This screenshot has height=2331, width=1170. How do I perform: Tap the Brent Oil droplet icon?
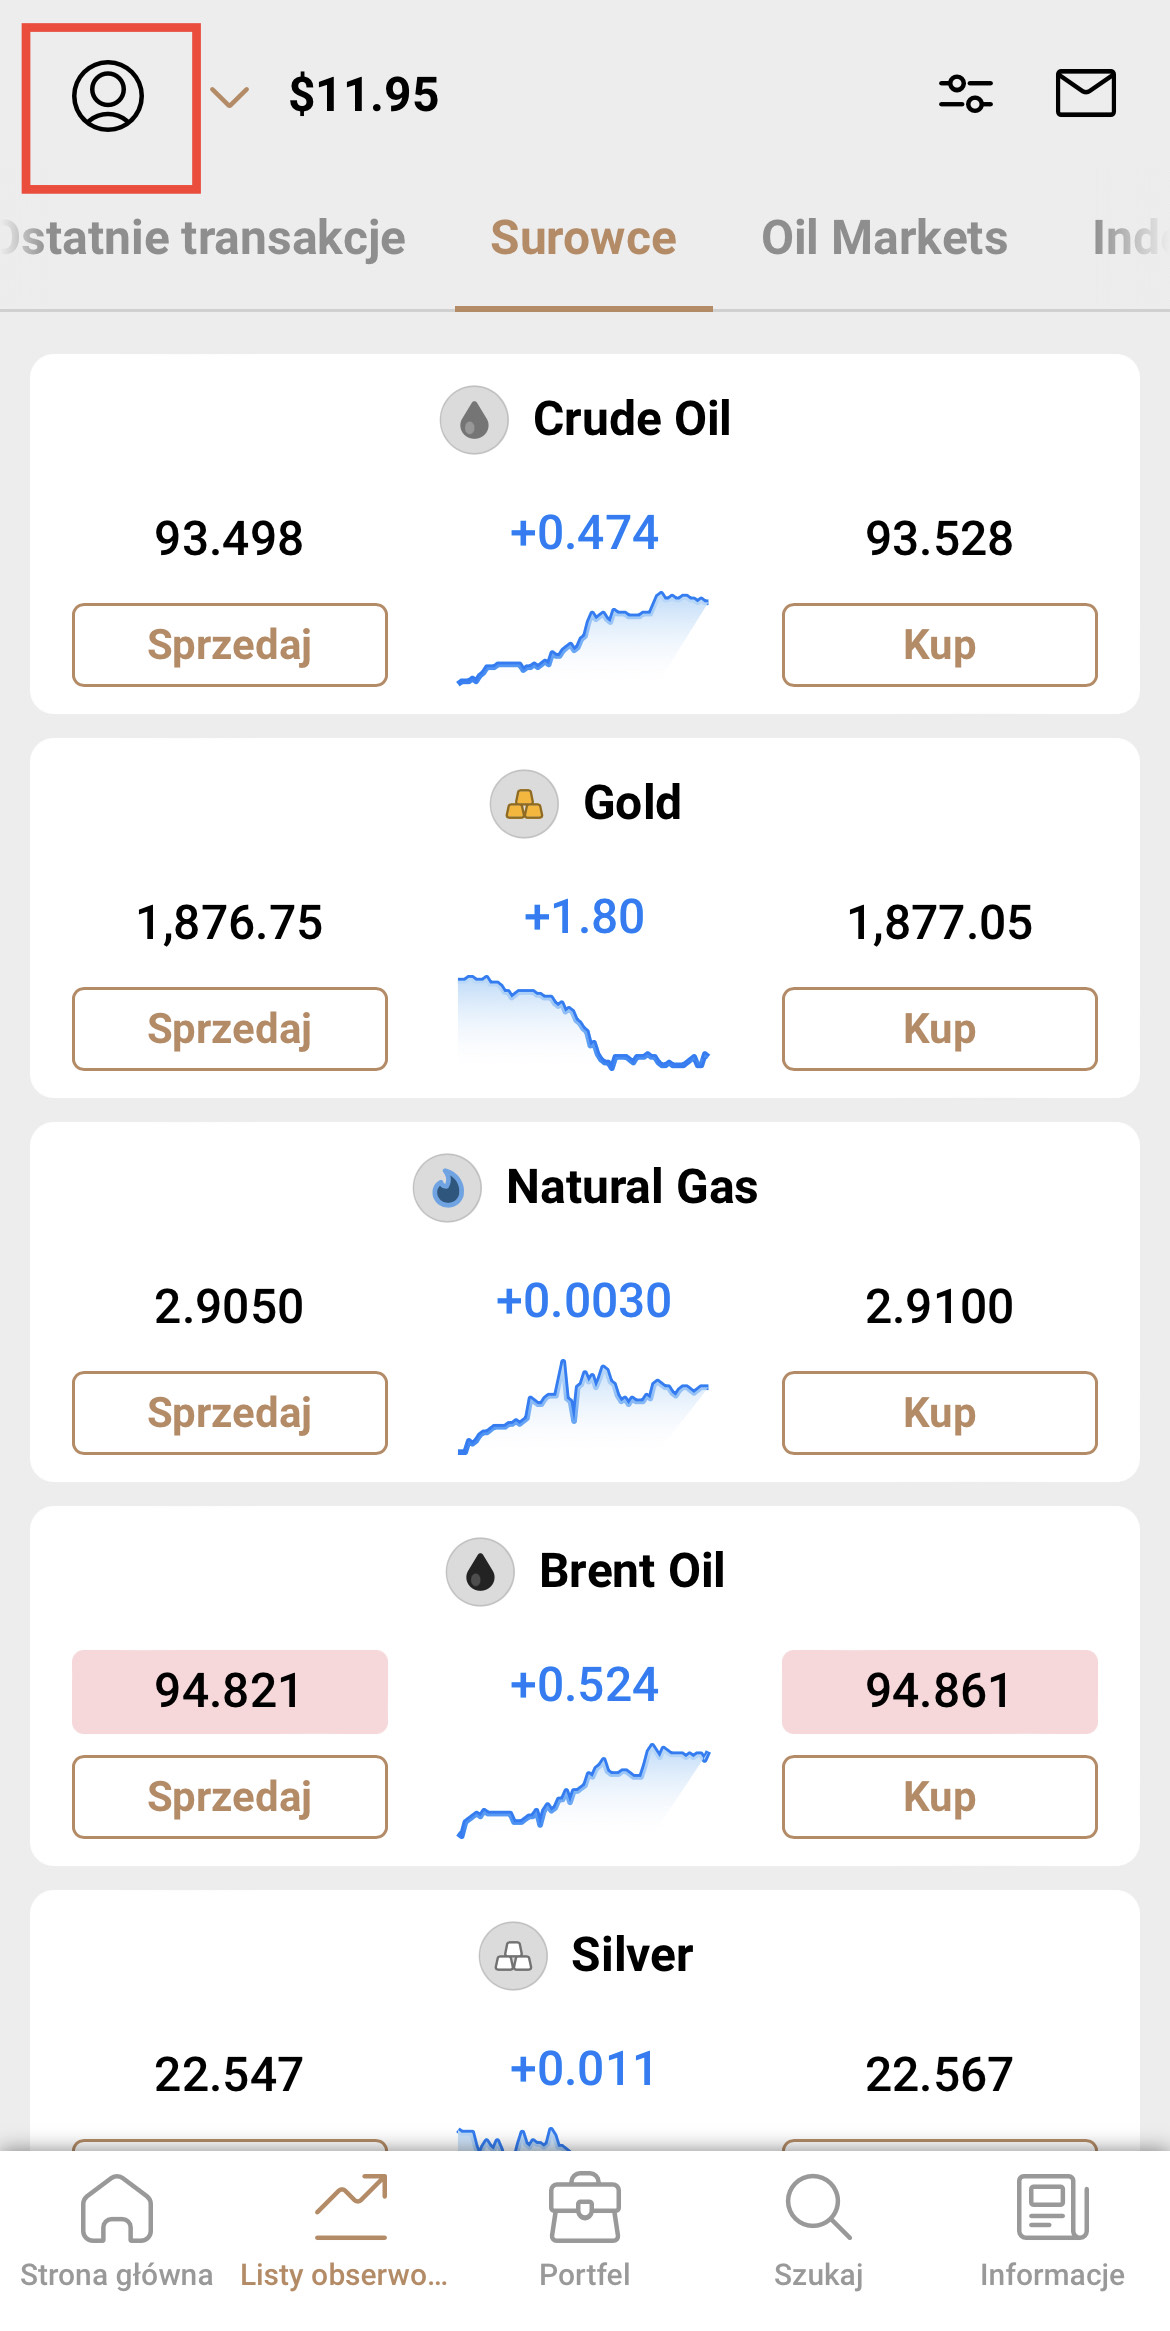click(x=480, y=1572)
